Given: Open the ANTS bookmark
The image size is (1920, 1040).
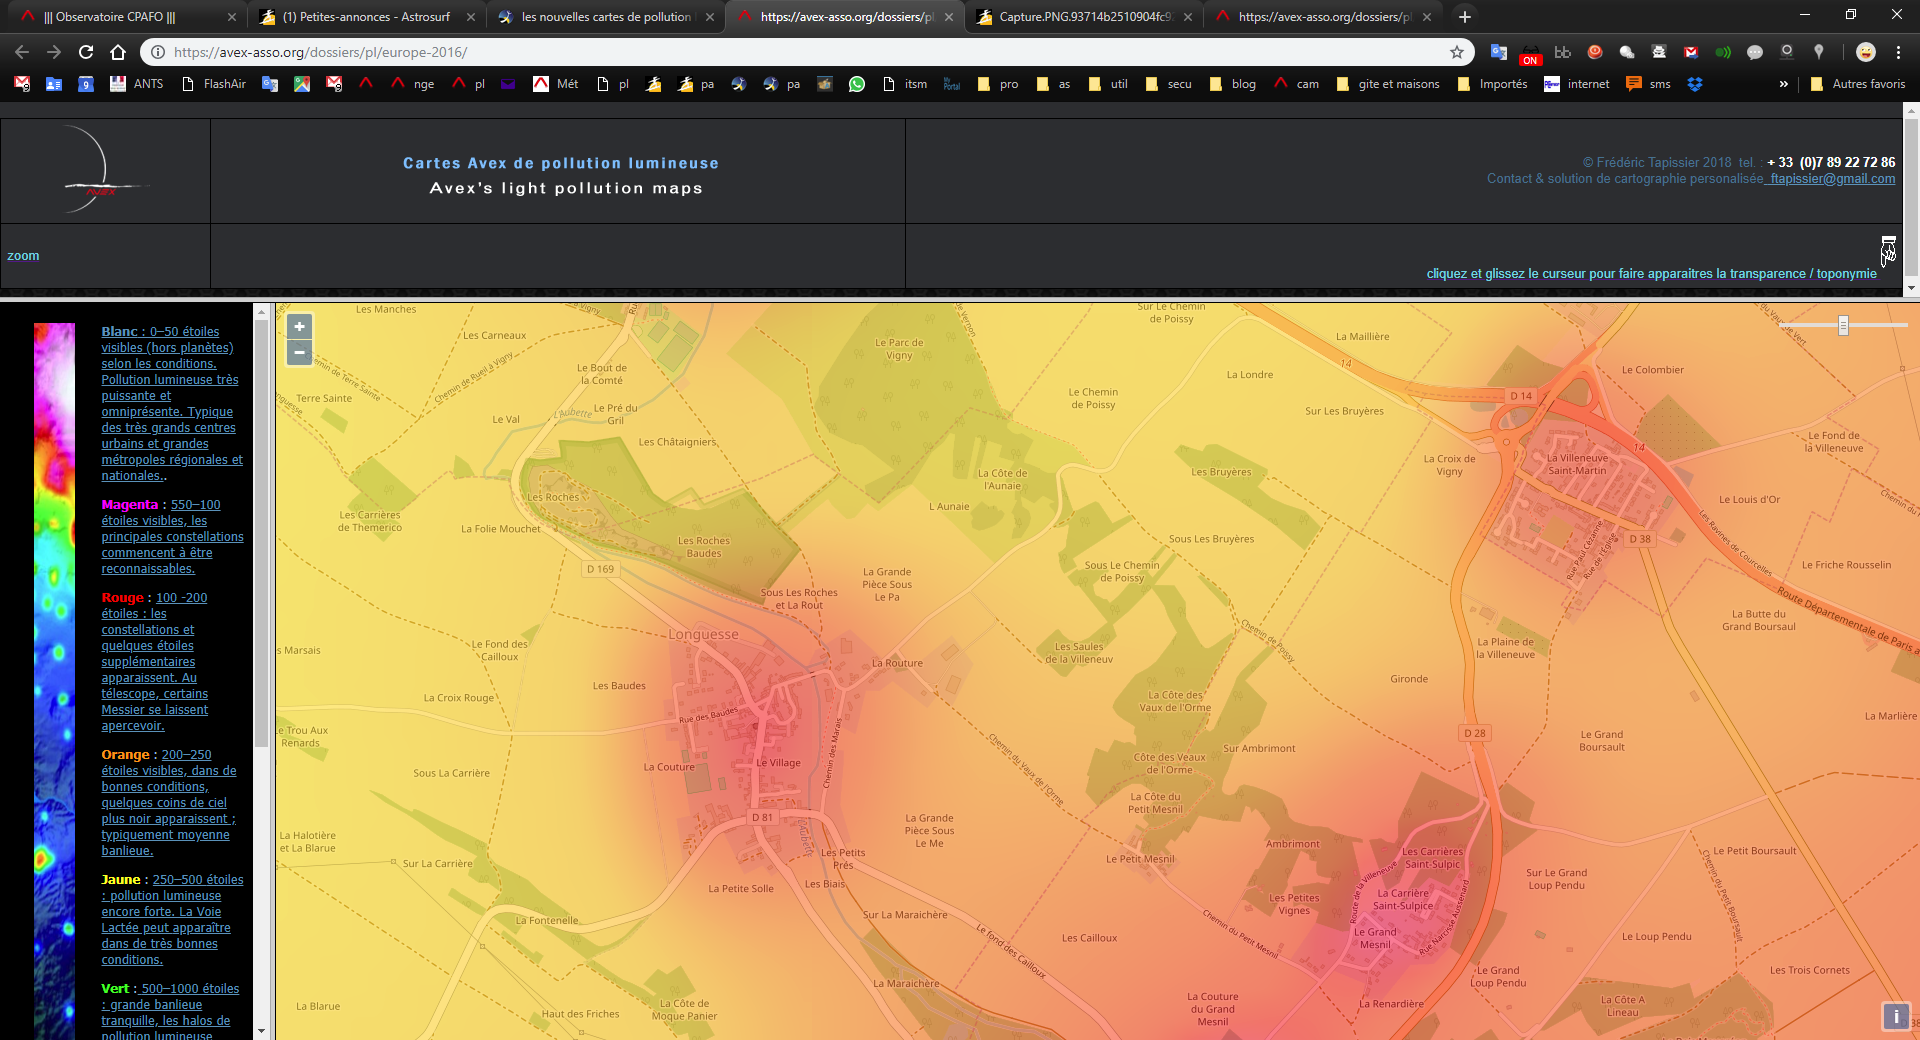Looking at the screenshot, I should tap(137, 84).
